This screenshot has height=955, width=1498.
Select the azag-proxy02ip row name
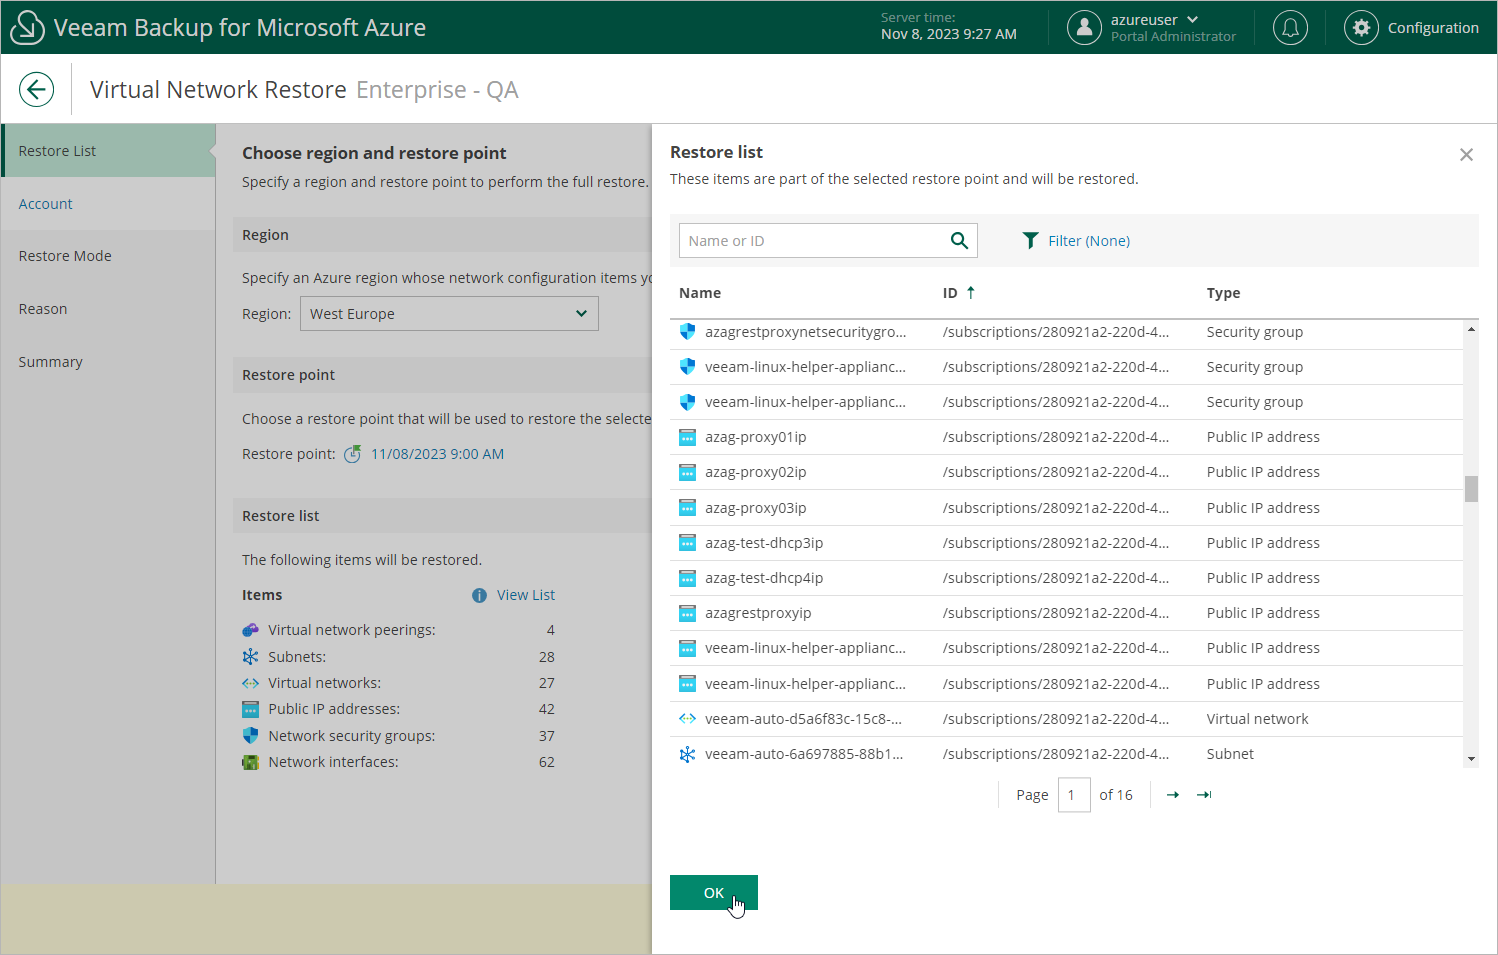click(x=755, y=472)
